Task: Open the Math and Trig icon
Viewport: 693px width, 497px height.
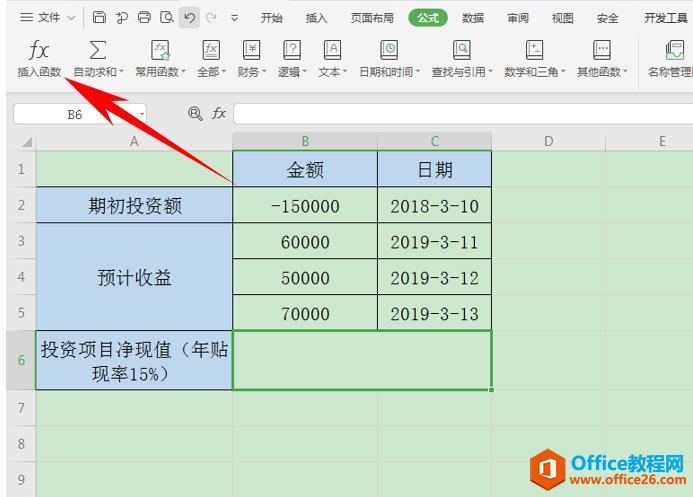Action: 534,50
